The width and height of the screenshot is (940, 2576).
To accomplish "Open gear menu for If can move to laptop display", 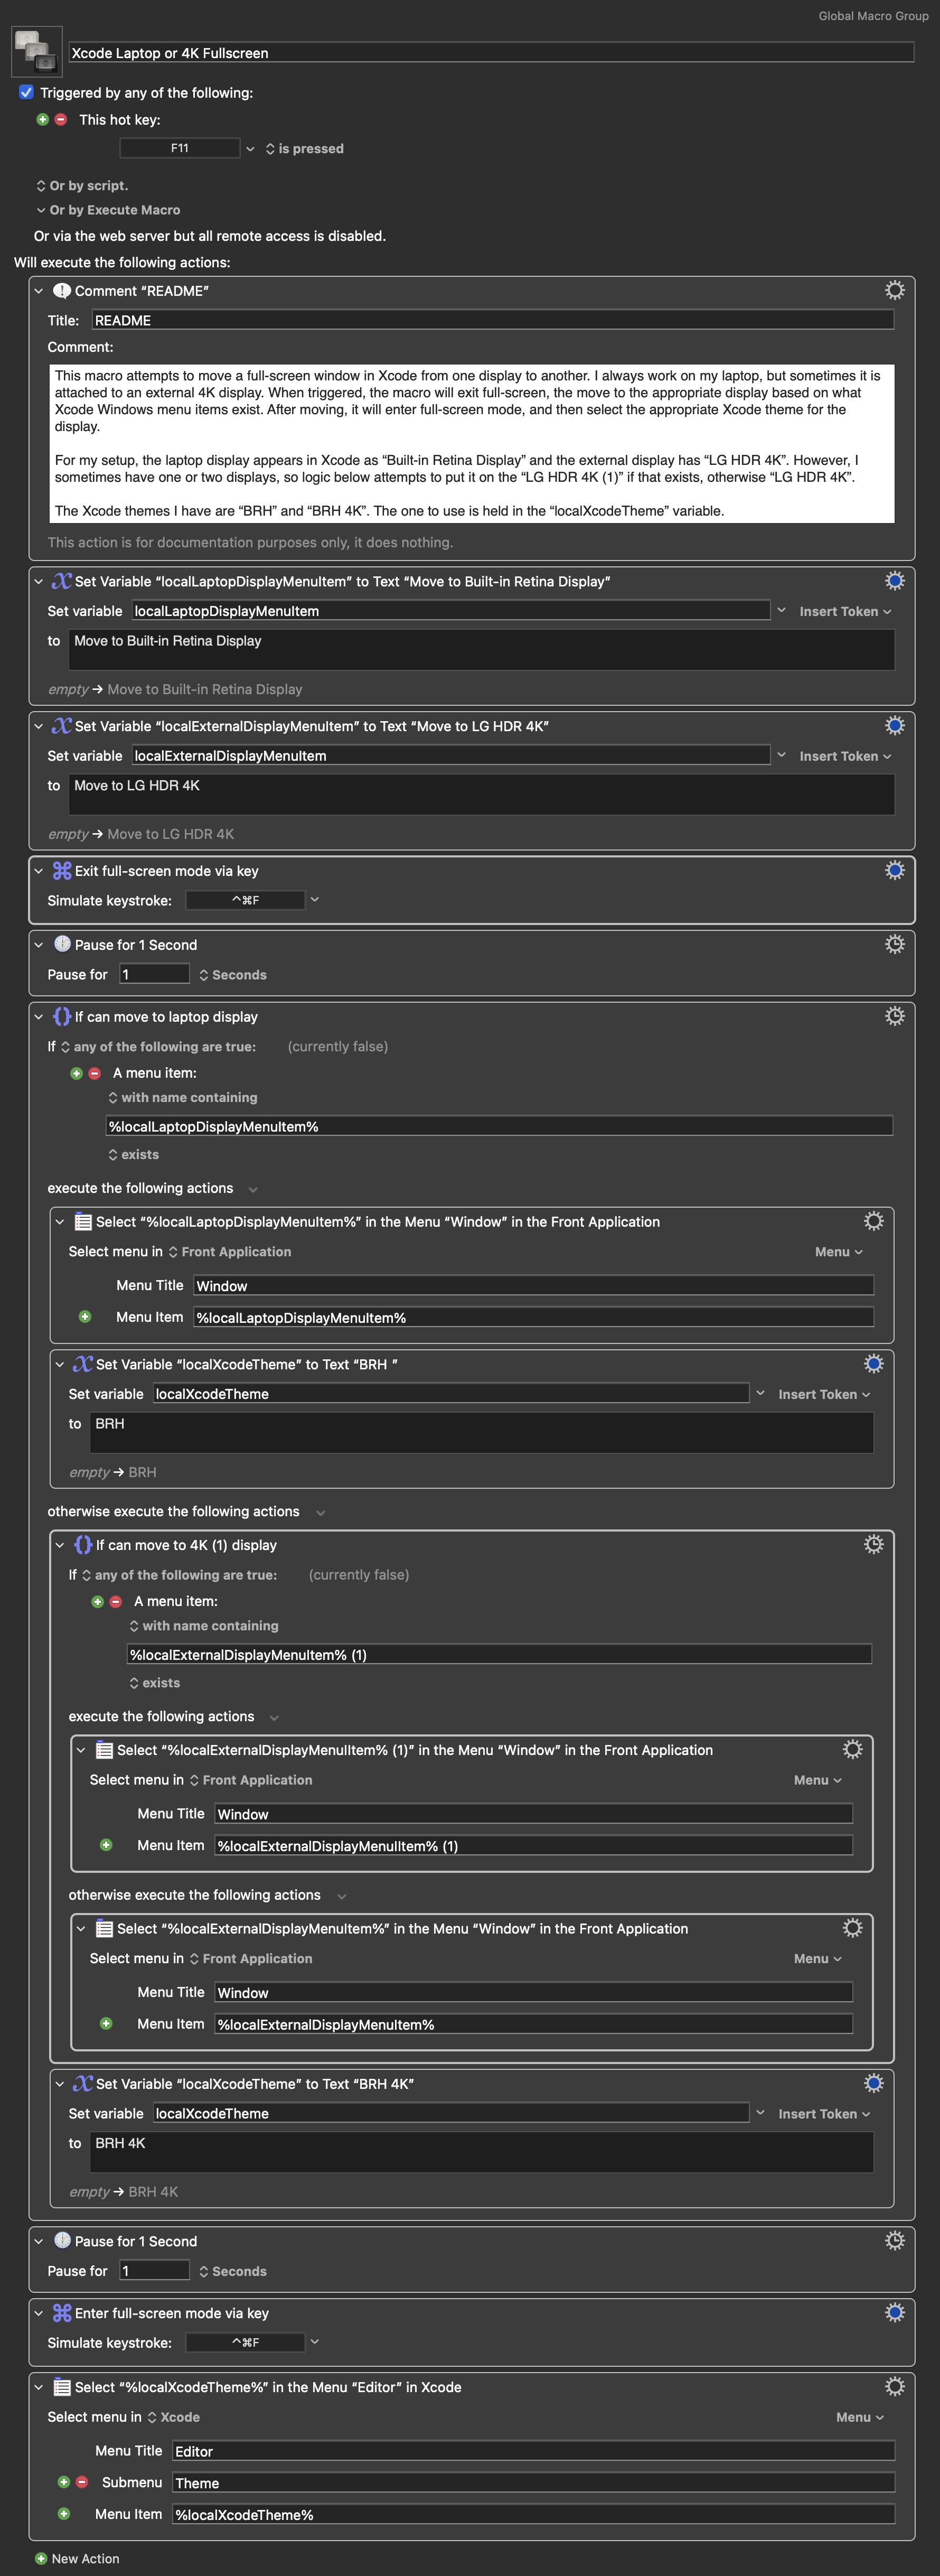I will tap(895, 1016).
